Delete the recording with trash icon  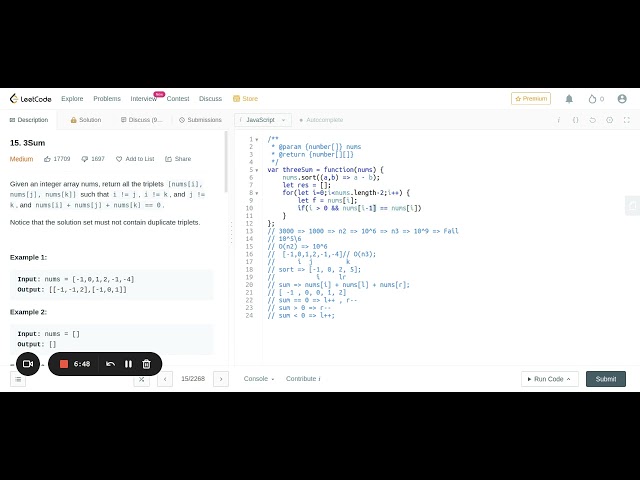coord(147,364)
